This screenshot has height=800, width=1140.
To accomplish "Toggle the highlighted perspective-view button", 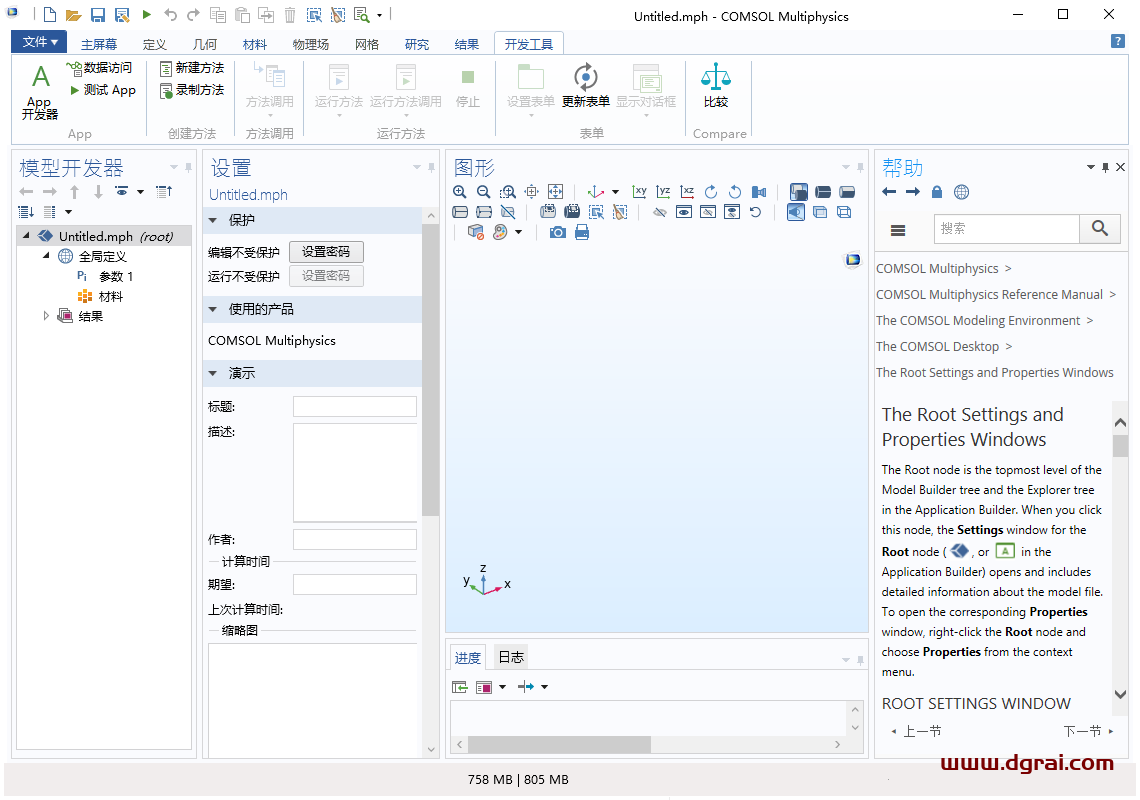I will [x=796, y=212].
